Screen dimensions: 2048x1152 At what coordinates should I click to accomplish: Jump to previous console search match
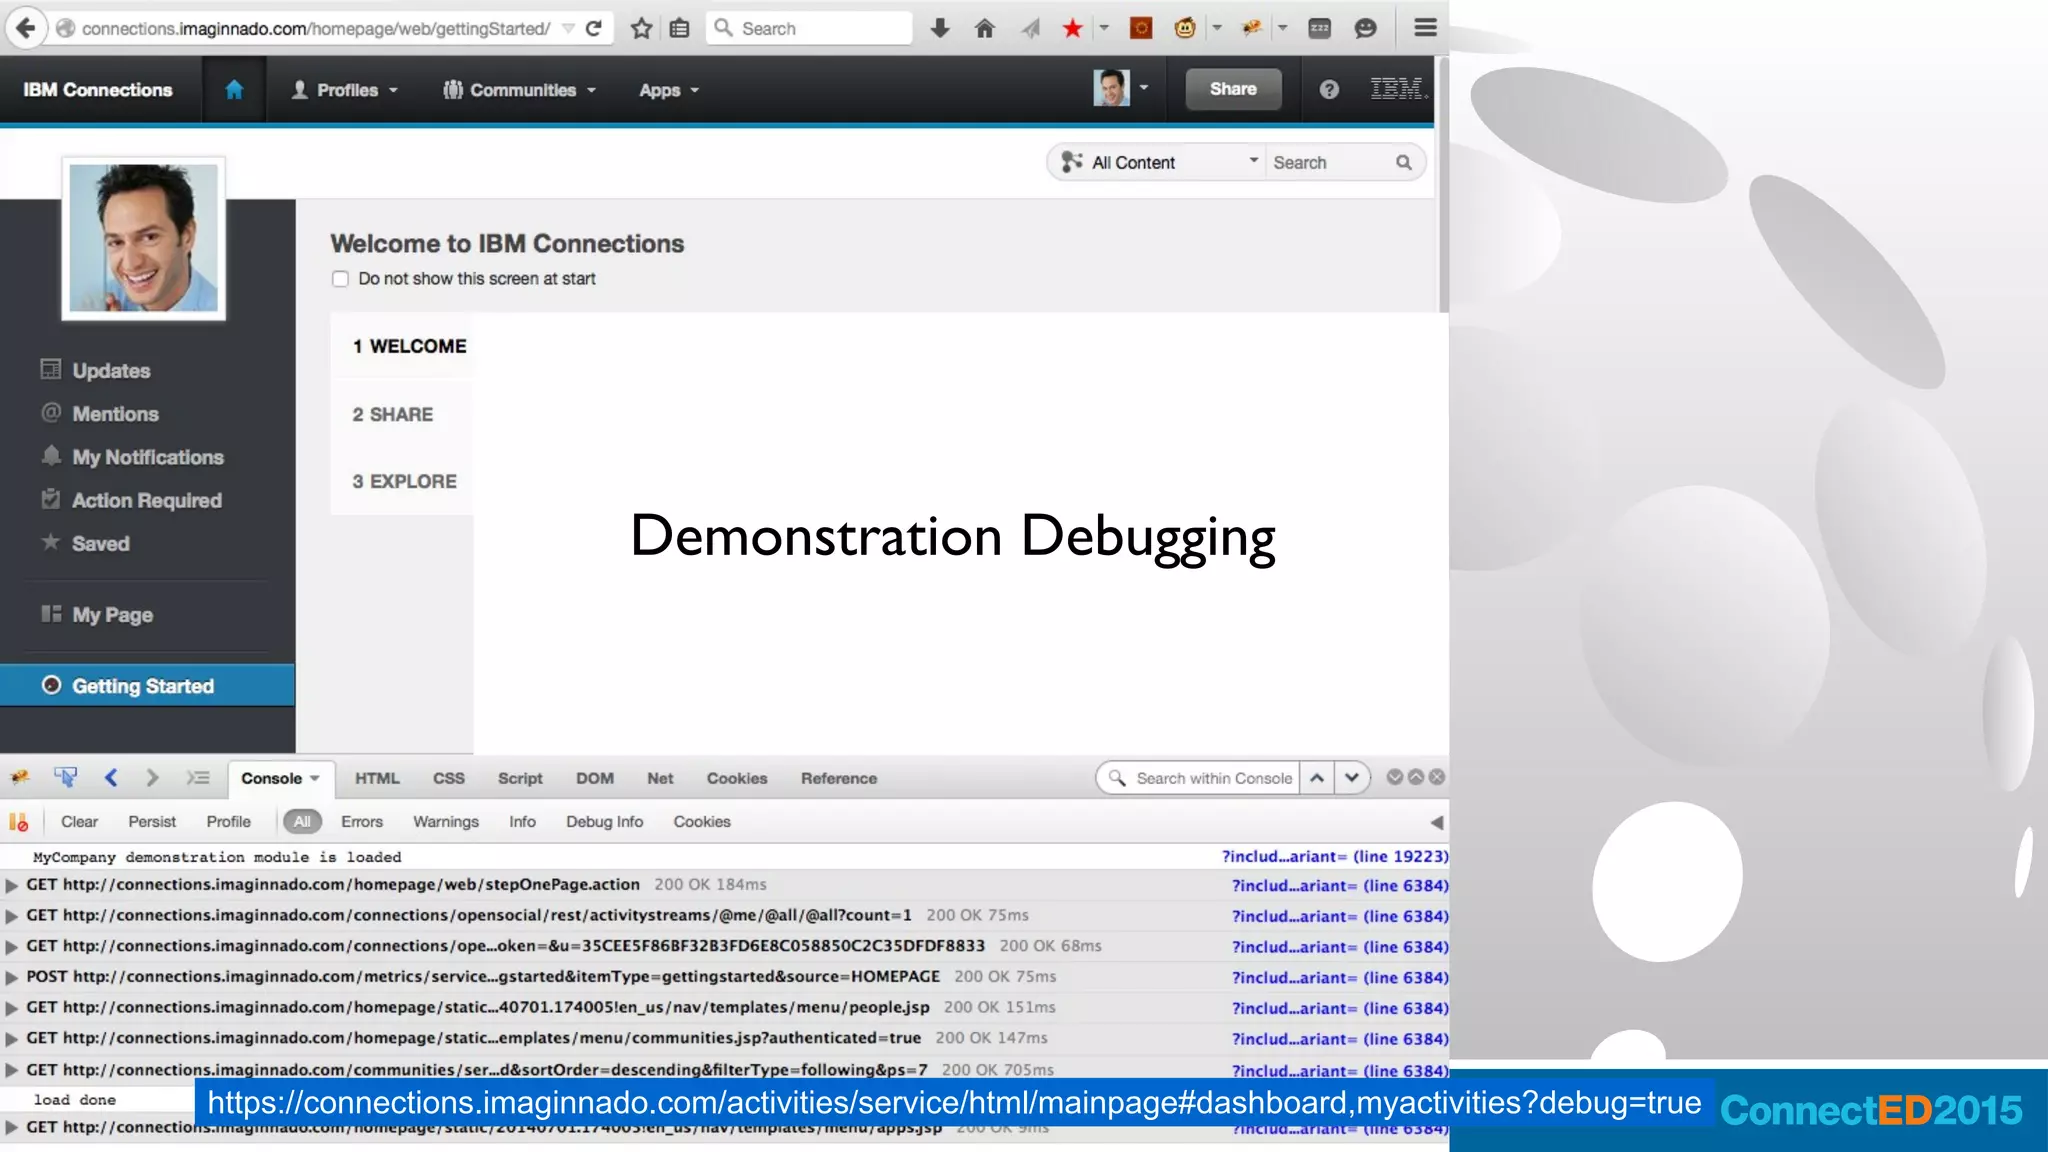[1318, 778]
